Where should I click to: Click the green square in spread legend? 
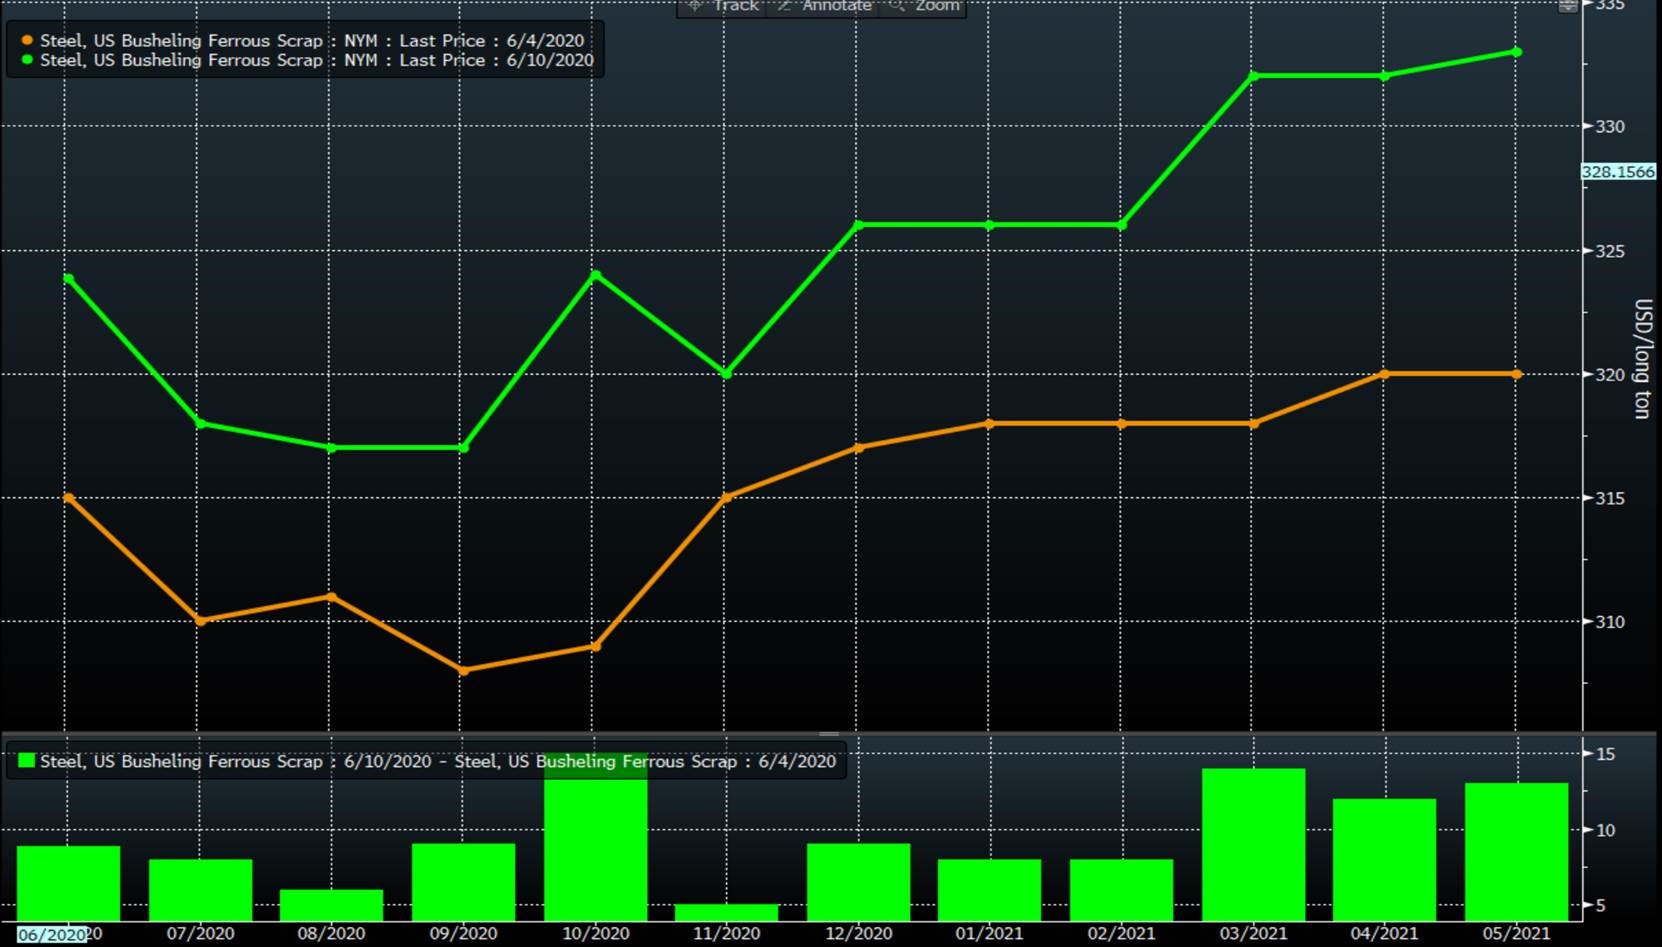point(27,761)
